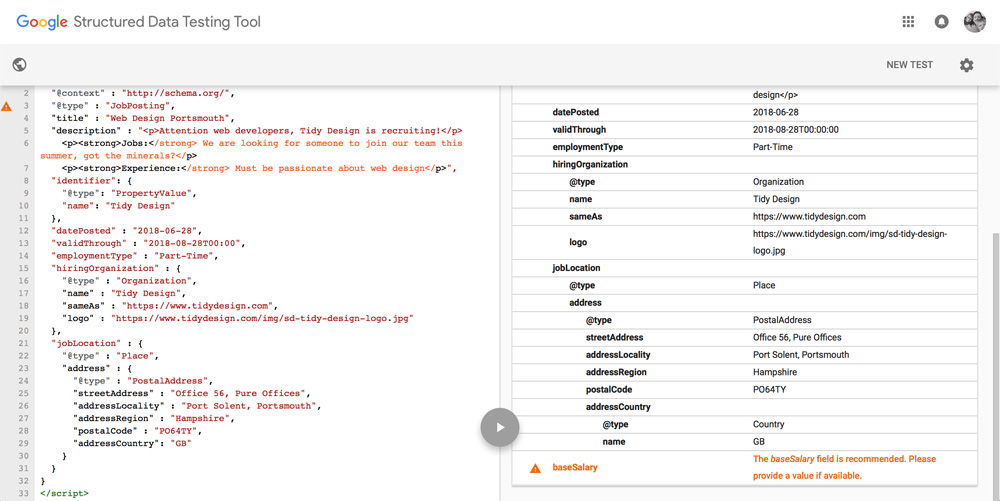1000x501 pixels.
Task: Click the hiringOrganization row label
Action: 590,164
